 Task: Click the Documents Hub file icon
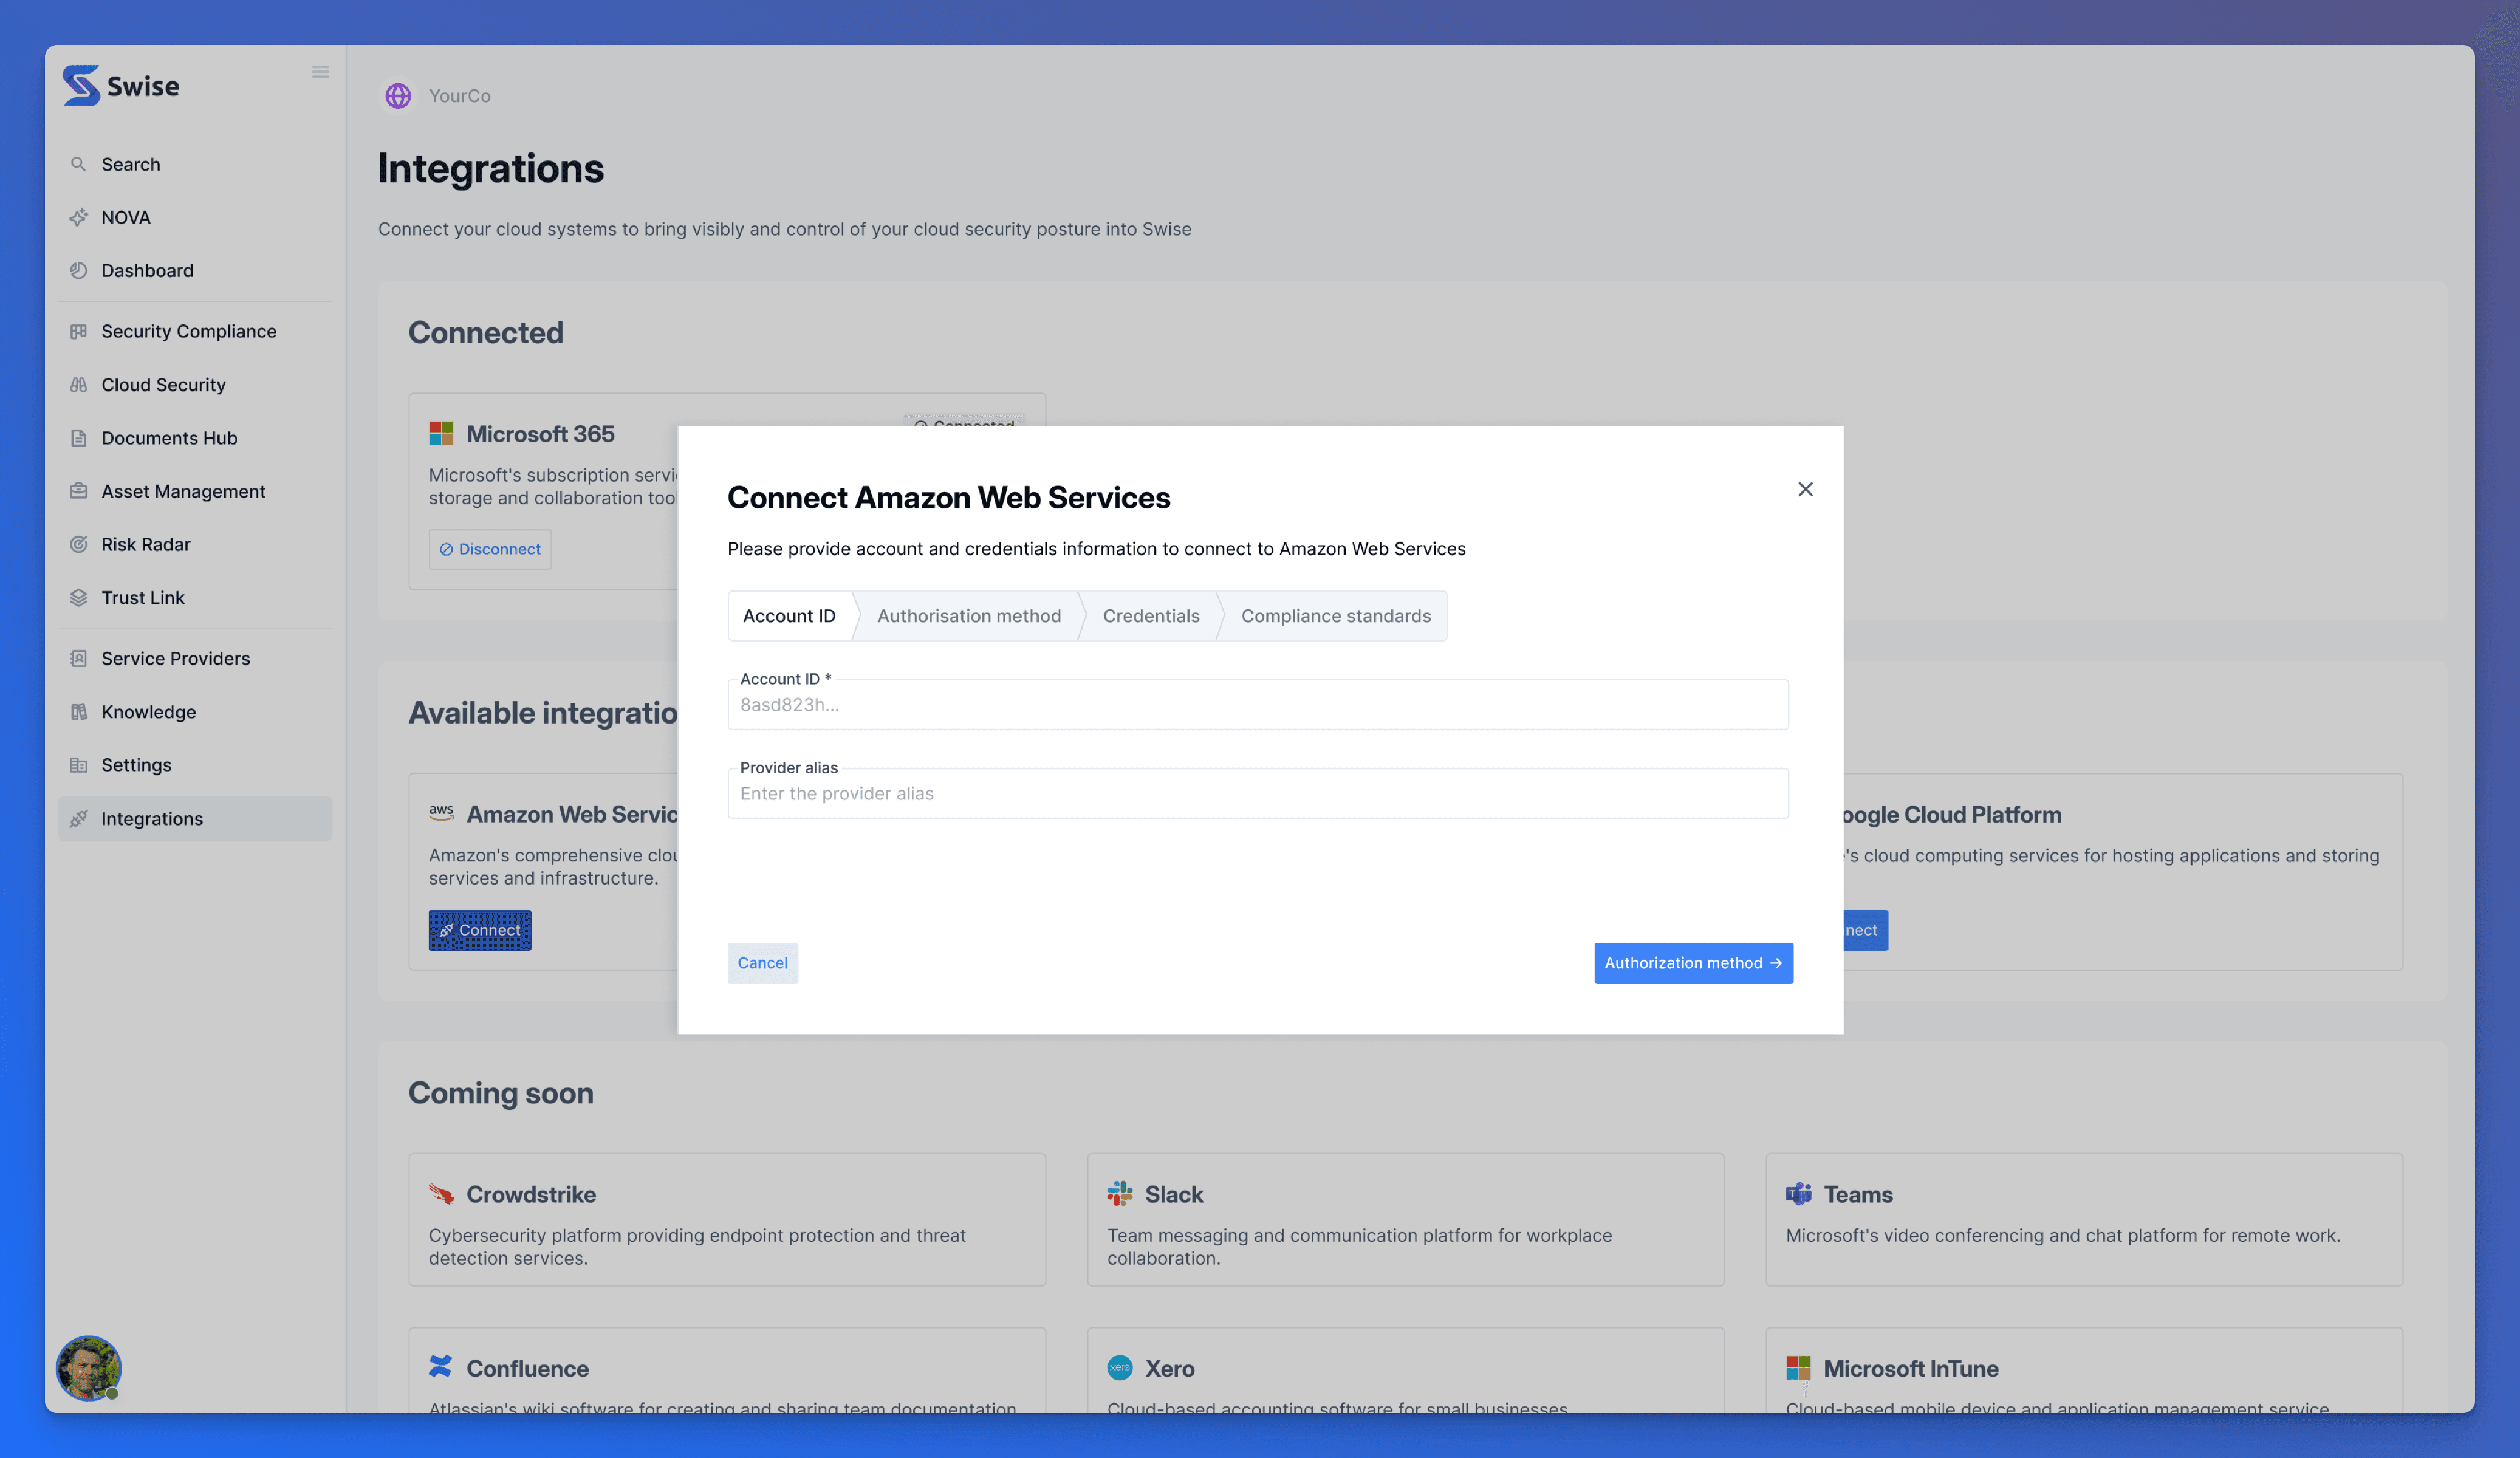click(x=78, y=438)
